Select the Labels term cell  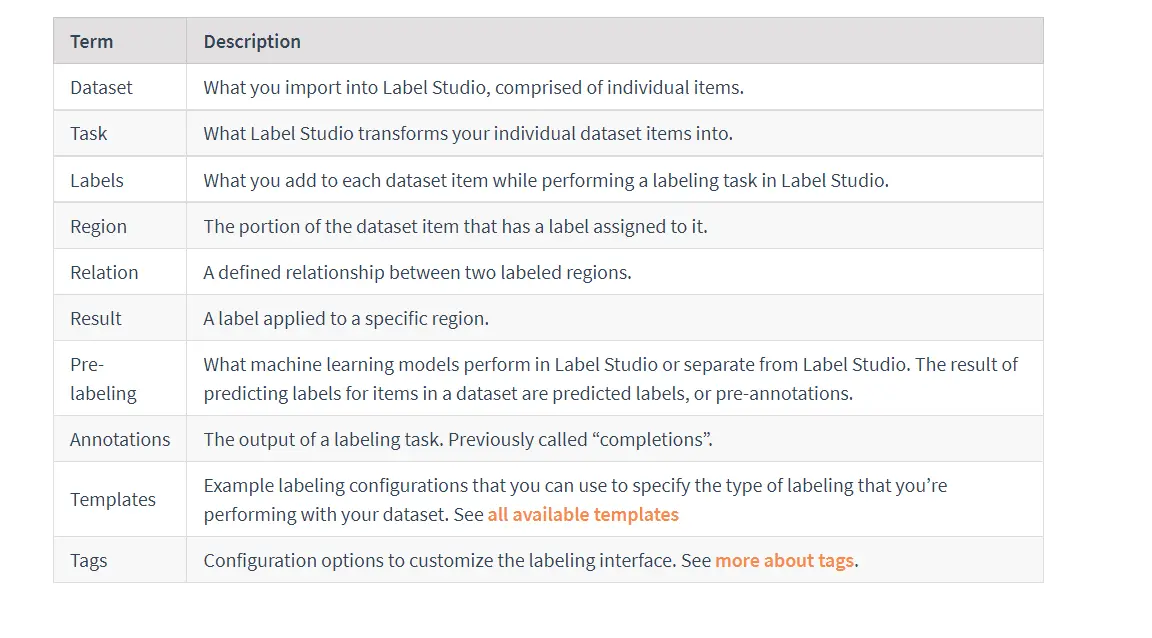[x=120, y=180]
